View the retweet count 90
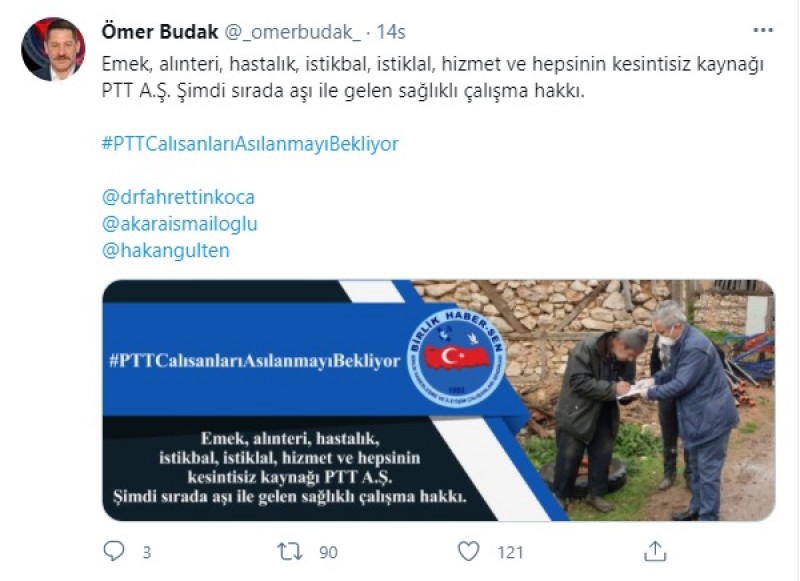 coord(328,552)
